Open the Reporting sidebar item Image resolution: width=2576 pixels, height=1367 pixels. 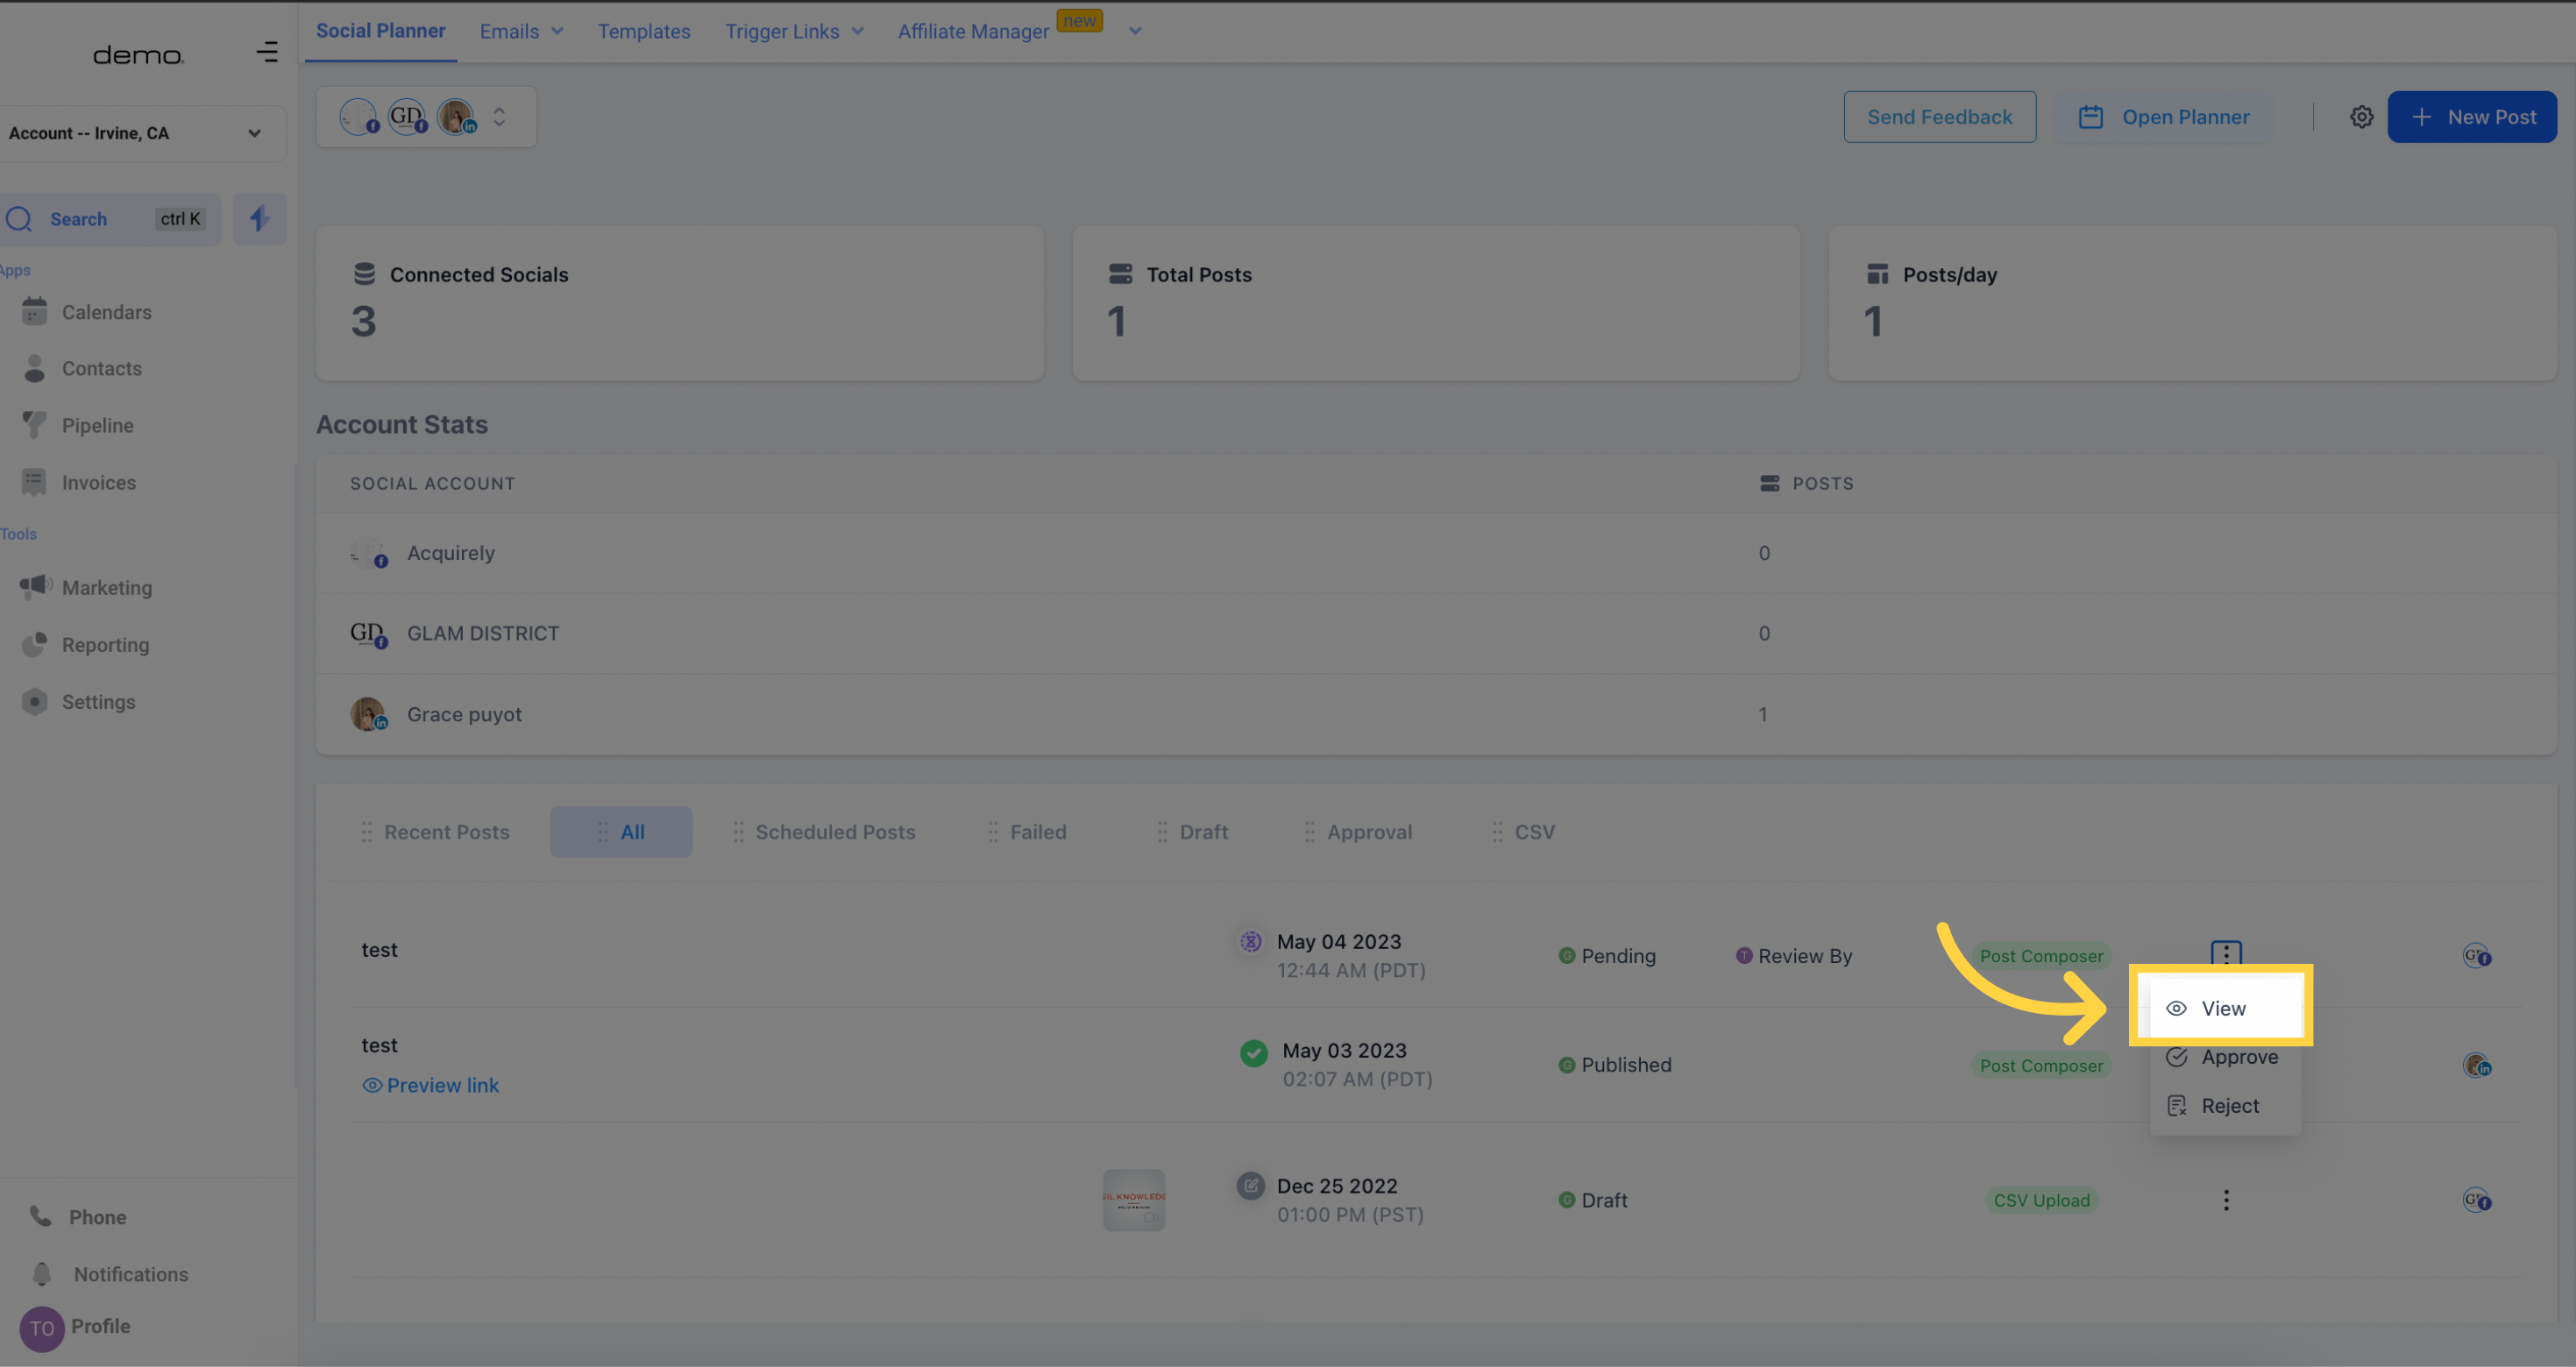[x=105, y=645]
